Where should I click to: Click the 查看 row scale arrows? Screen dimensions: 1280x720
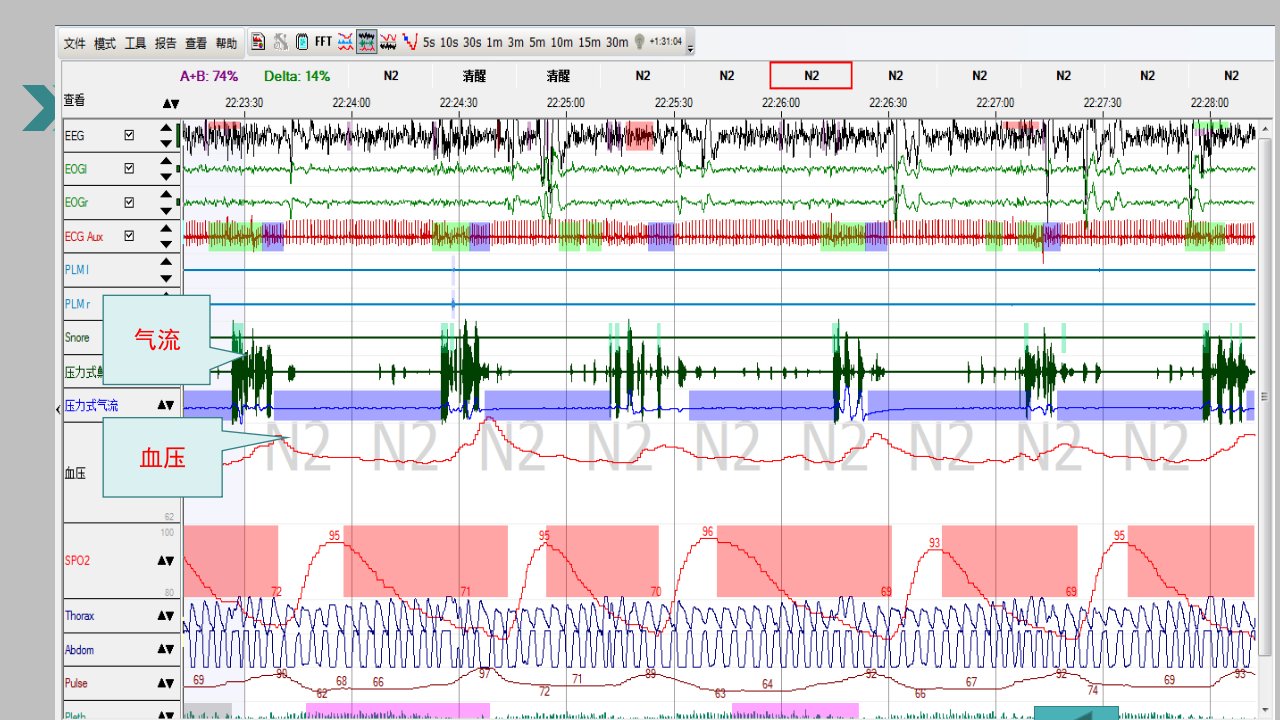click(x=171, y=104)
